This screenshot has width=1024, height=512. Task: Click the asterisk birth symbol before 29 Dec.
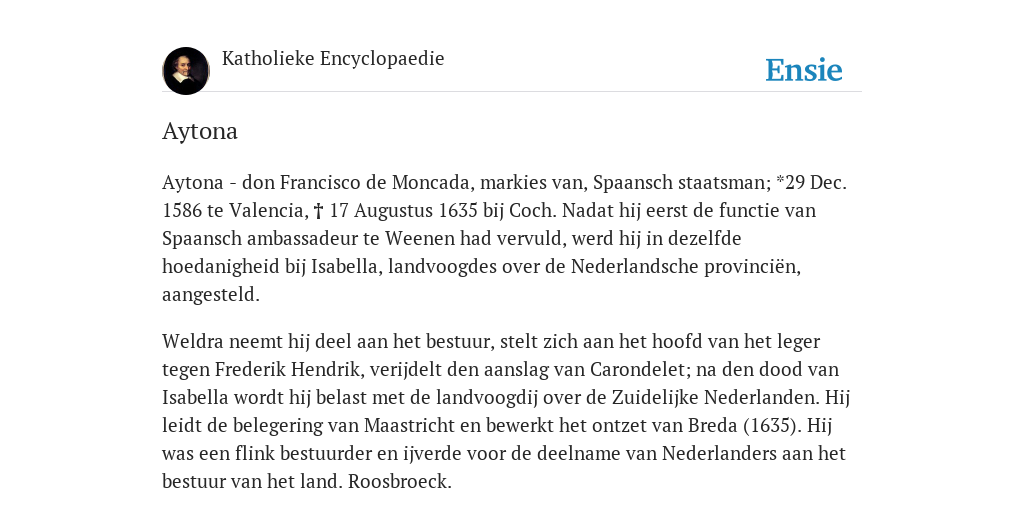pos(780,181)
